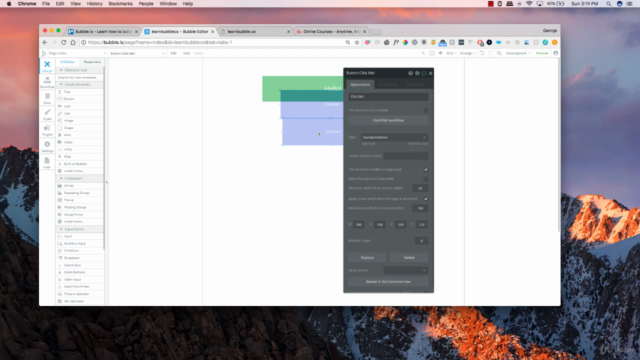The height and width of the screenshot is (360, 640).
Task: Open the Data section icon
Action: click(47, 98)
